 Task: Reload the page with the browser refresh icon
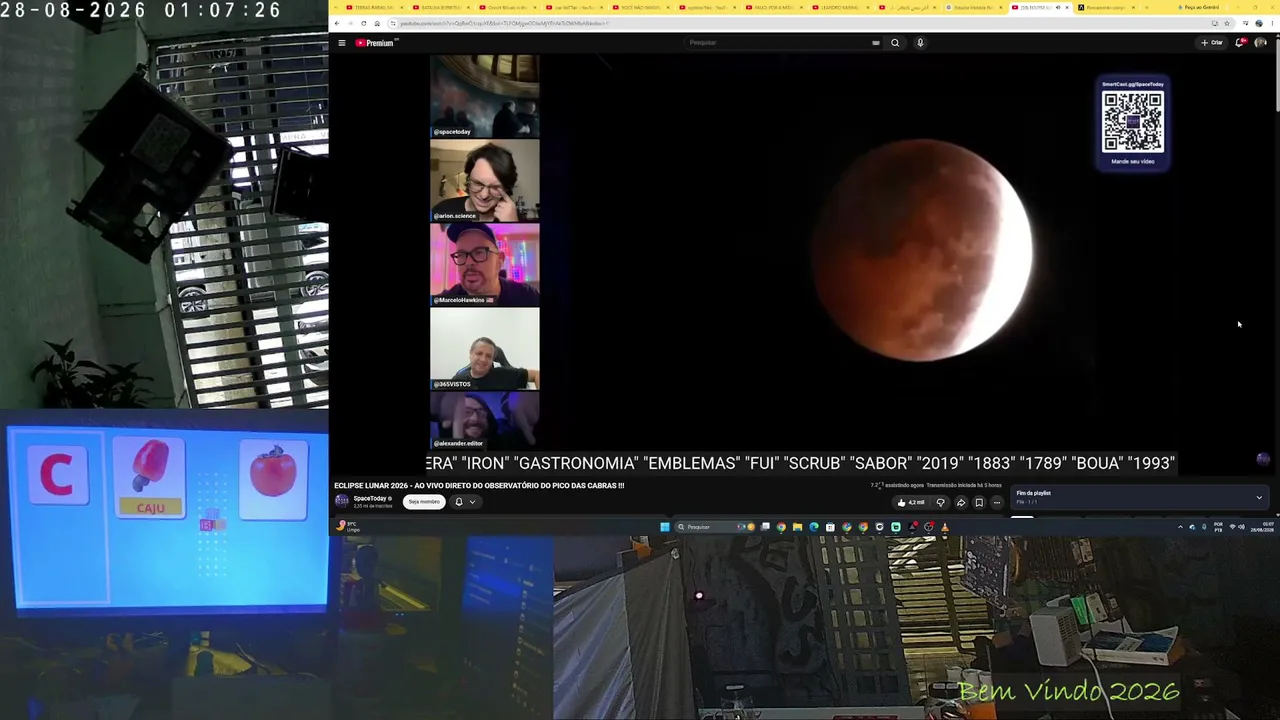[363, 23]
